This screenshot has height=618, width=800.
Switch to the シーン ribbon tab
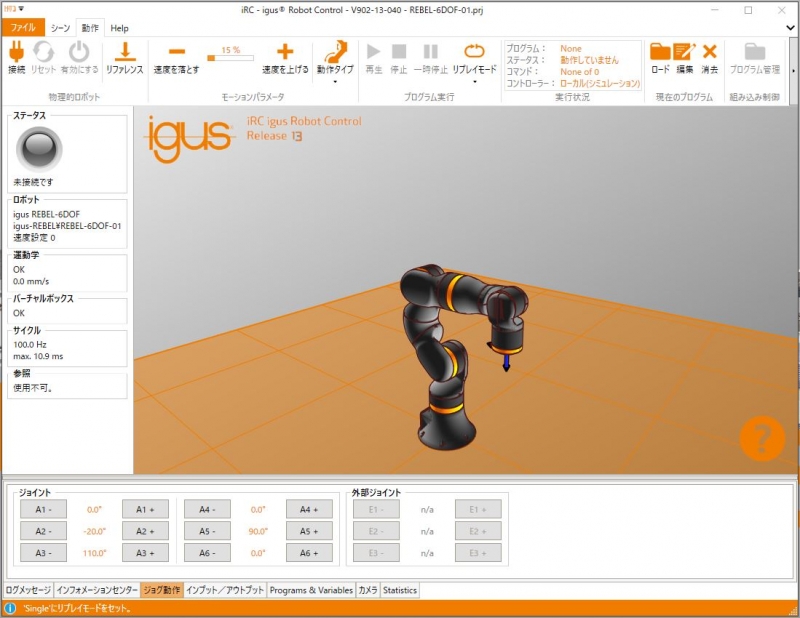click(x=60, y=28)
